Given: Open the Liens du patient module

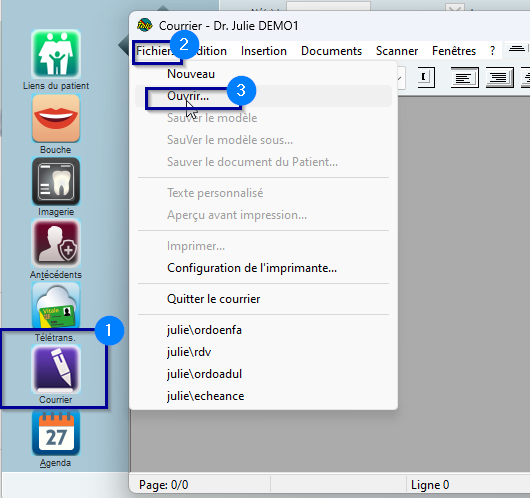Looking at the screenshot, I should pos(56,54).
